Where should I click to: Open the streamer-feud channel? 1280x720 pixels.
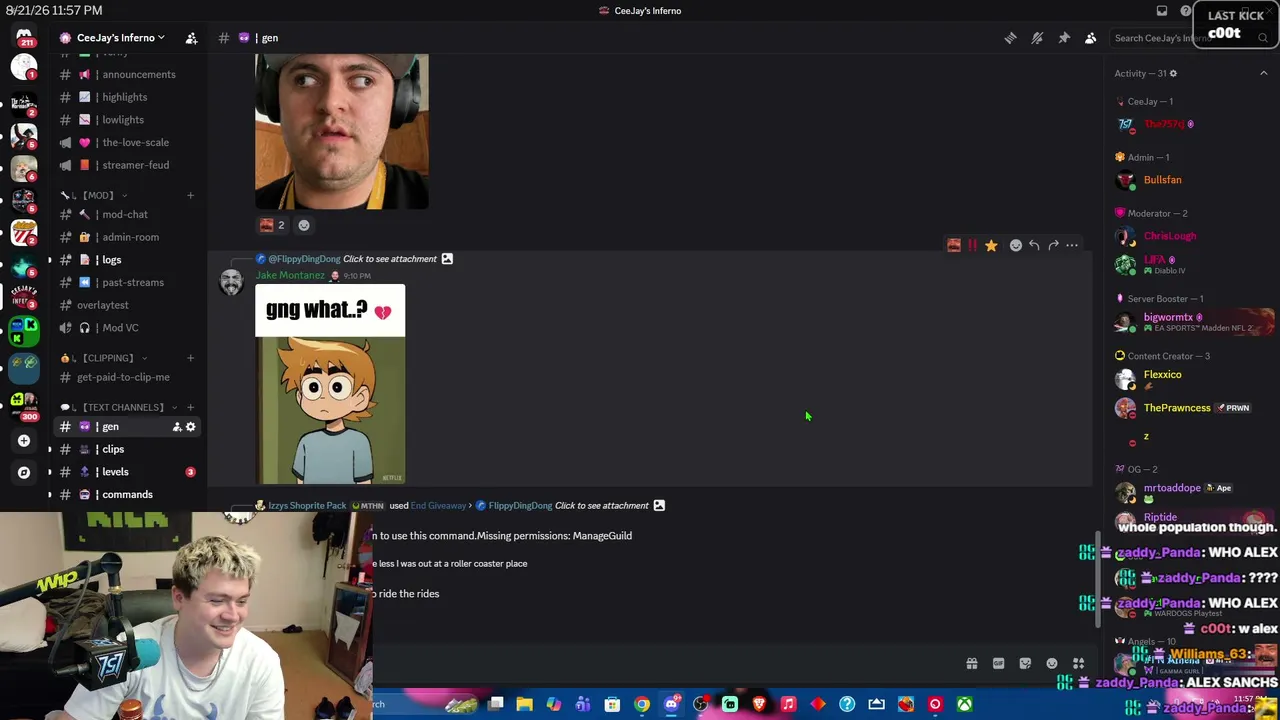point(127,165)
